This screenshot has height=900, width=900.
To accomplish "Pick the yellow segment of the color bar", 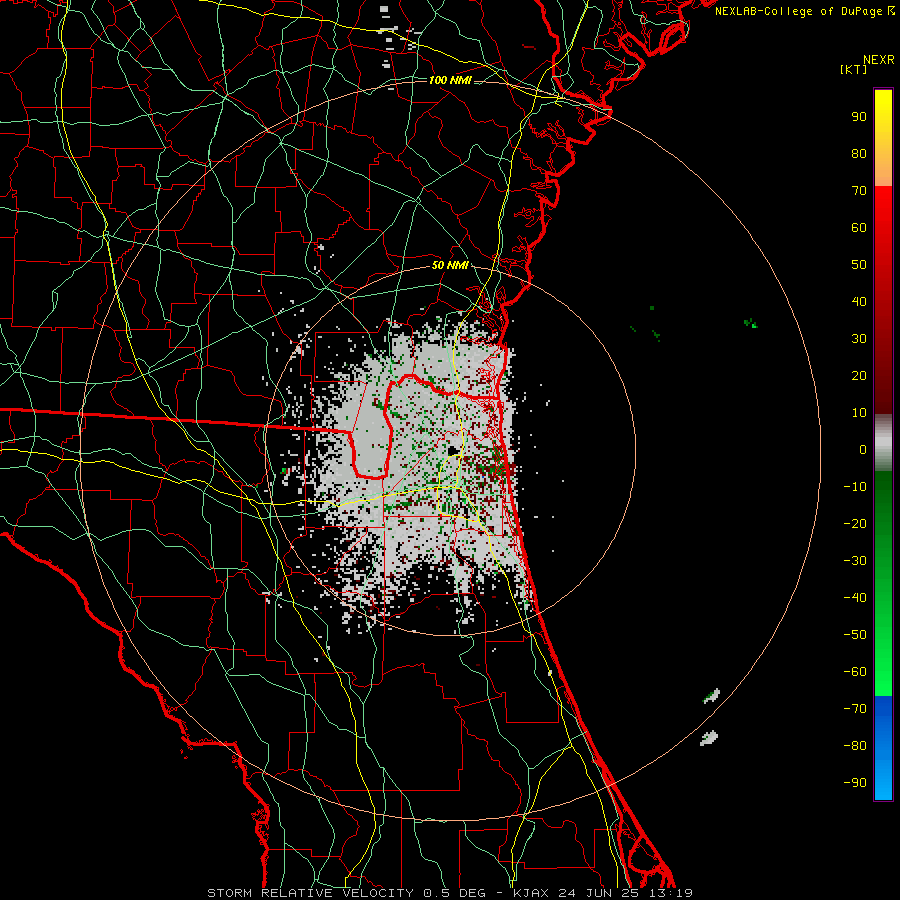I will (883, 138).
